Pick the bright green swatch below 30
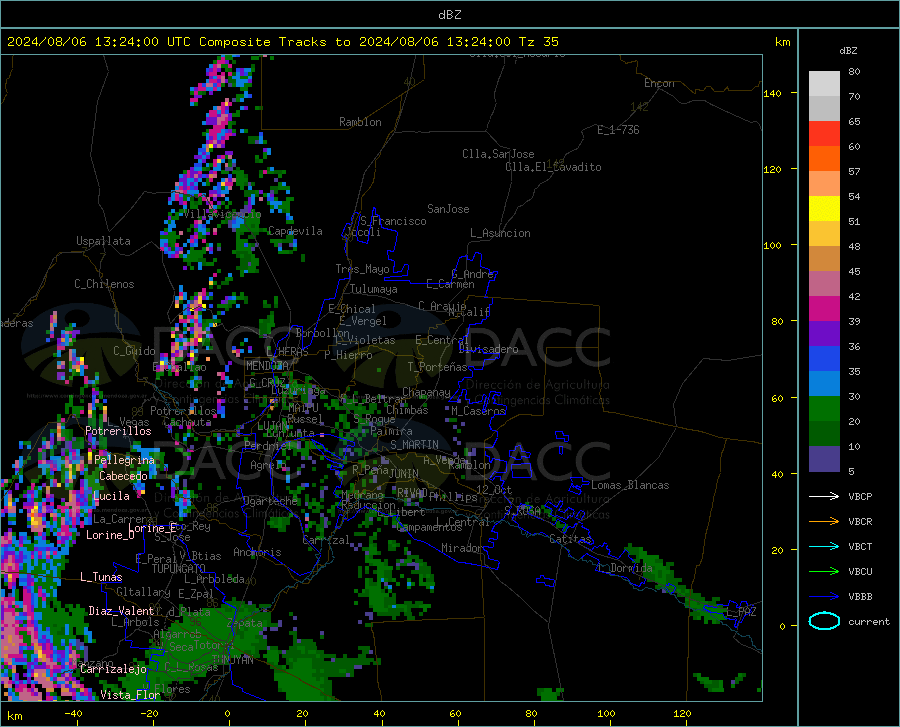Viewport: 900px width, 727px height. [824, 409]
